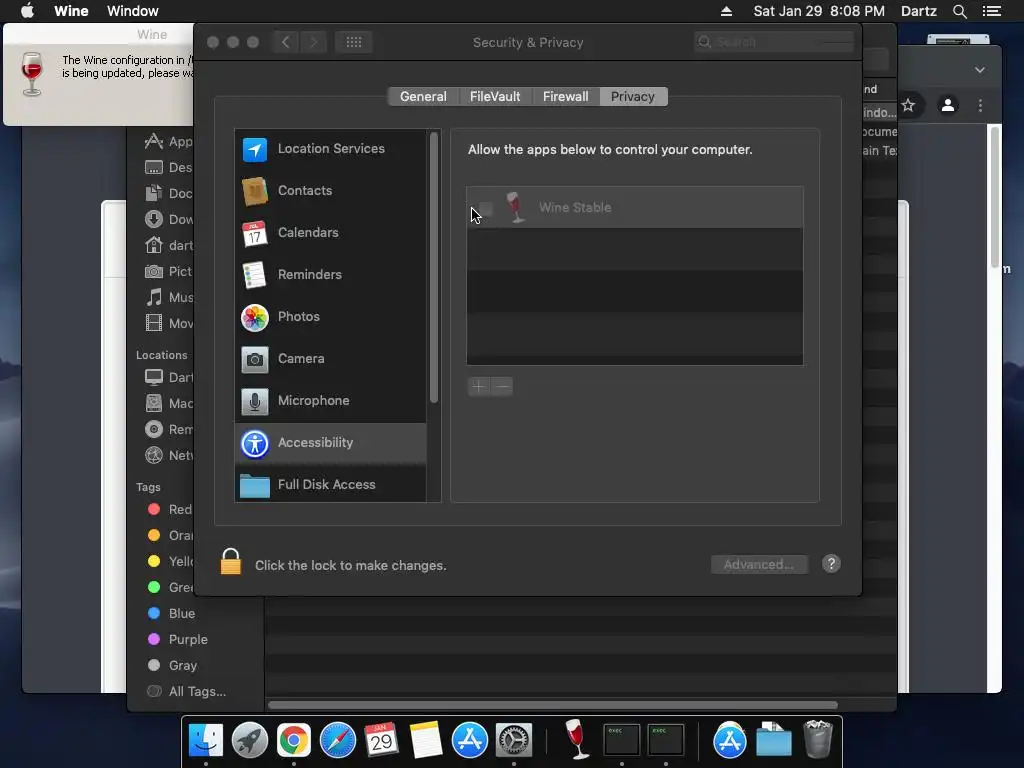
Task: Select the Contacts privacy category
Action: [x=330, y=191]
